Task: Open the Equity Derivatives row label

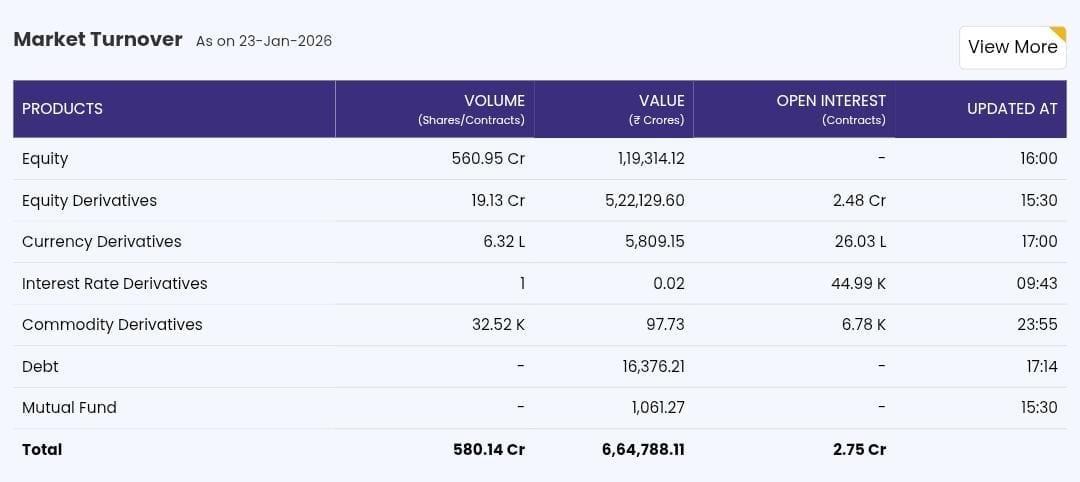Action: [x=89, y=200]
